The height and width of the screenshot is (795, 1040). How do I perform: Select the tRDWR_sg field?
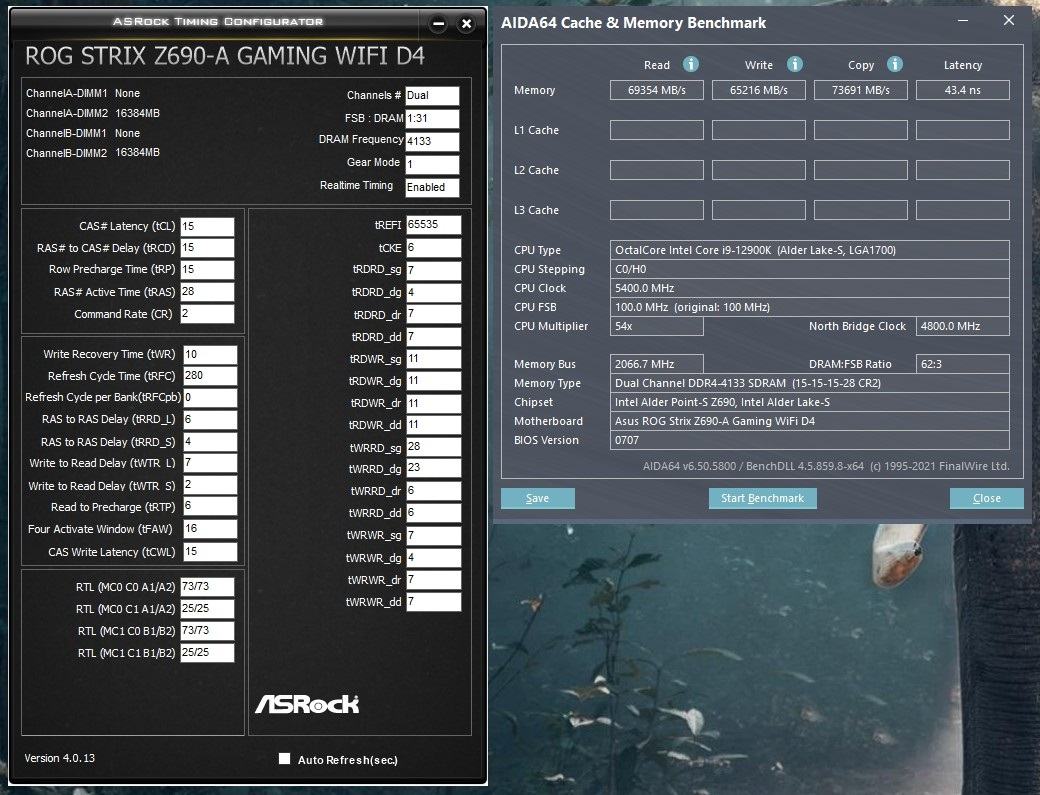[x=434, y=359]
